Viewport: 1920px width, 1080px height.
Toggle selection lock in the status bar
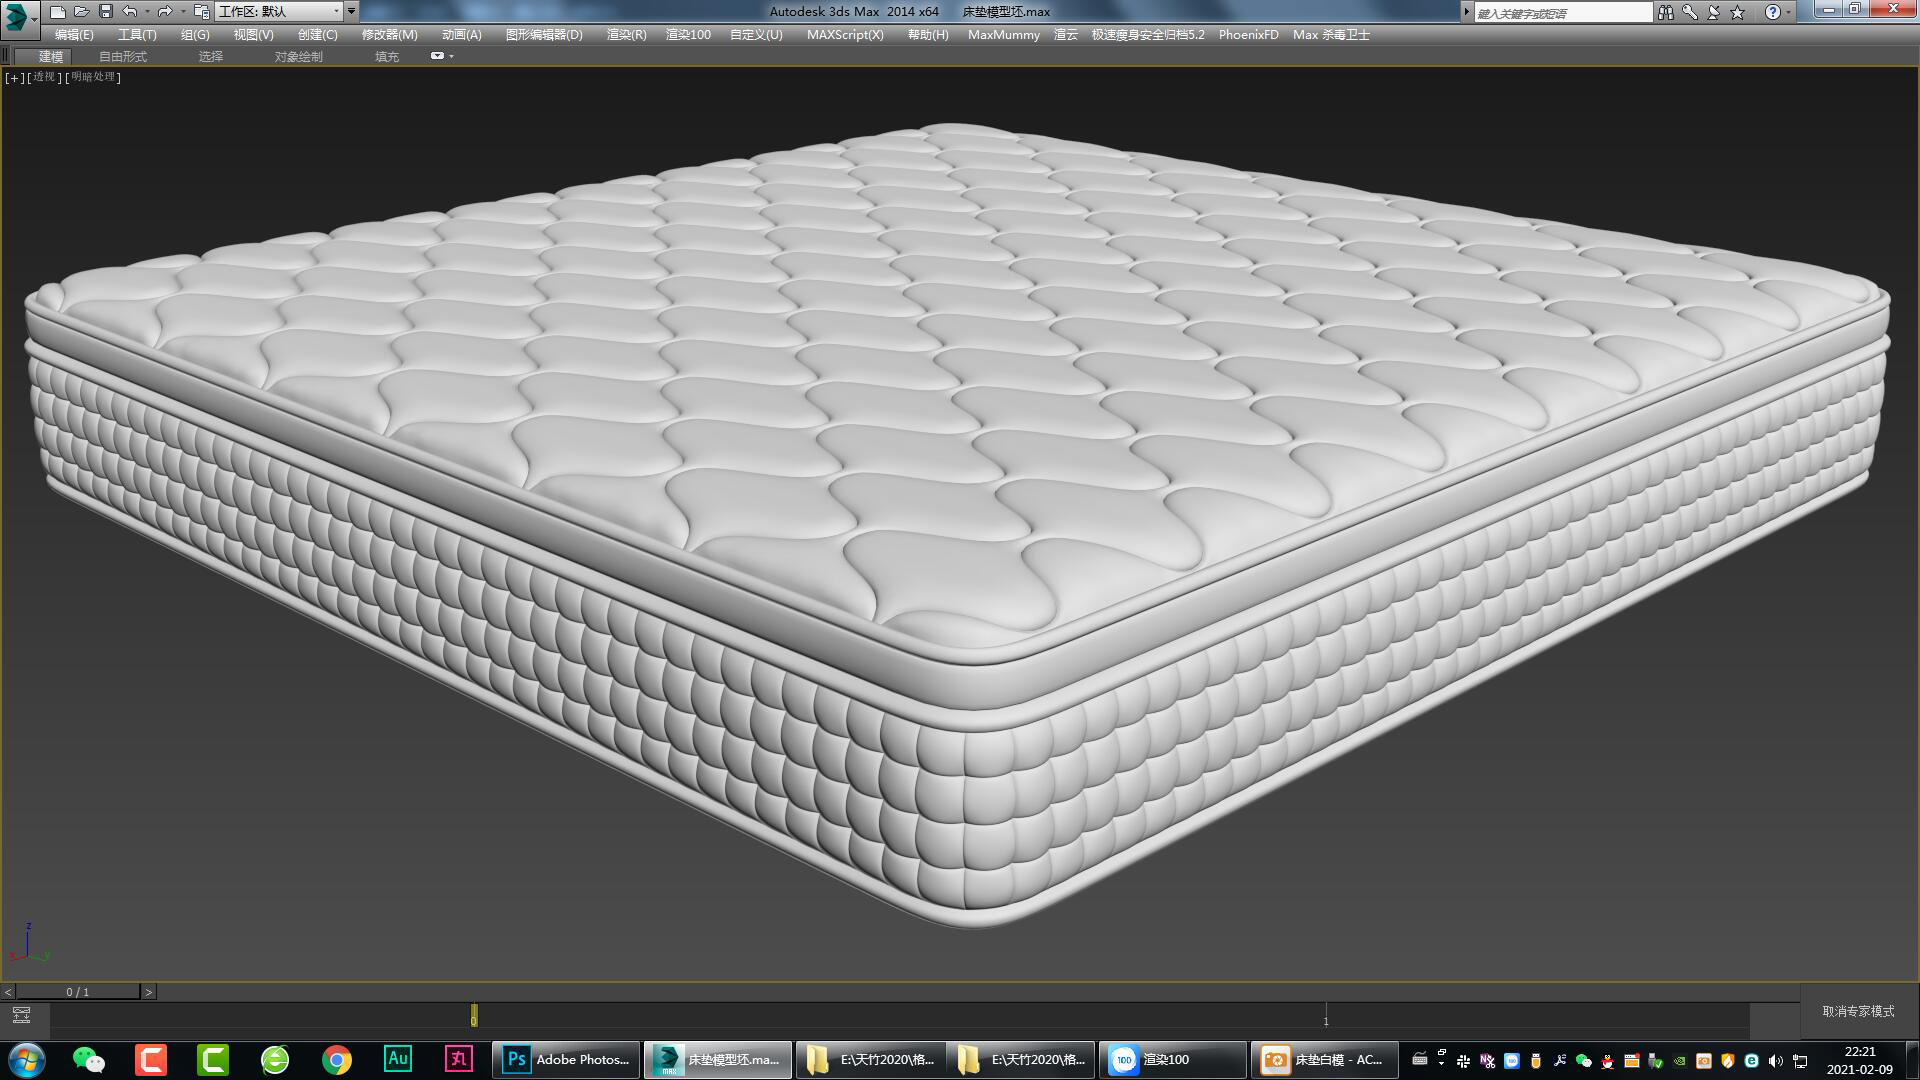(21, 1013)
